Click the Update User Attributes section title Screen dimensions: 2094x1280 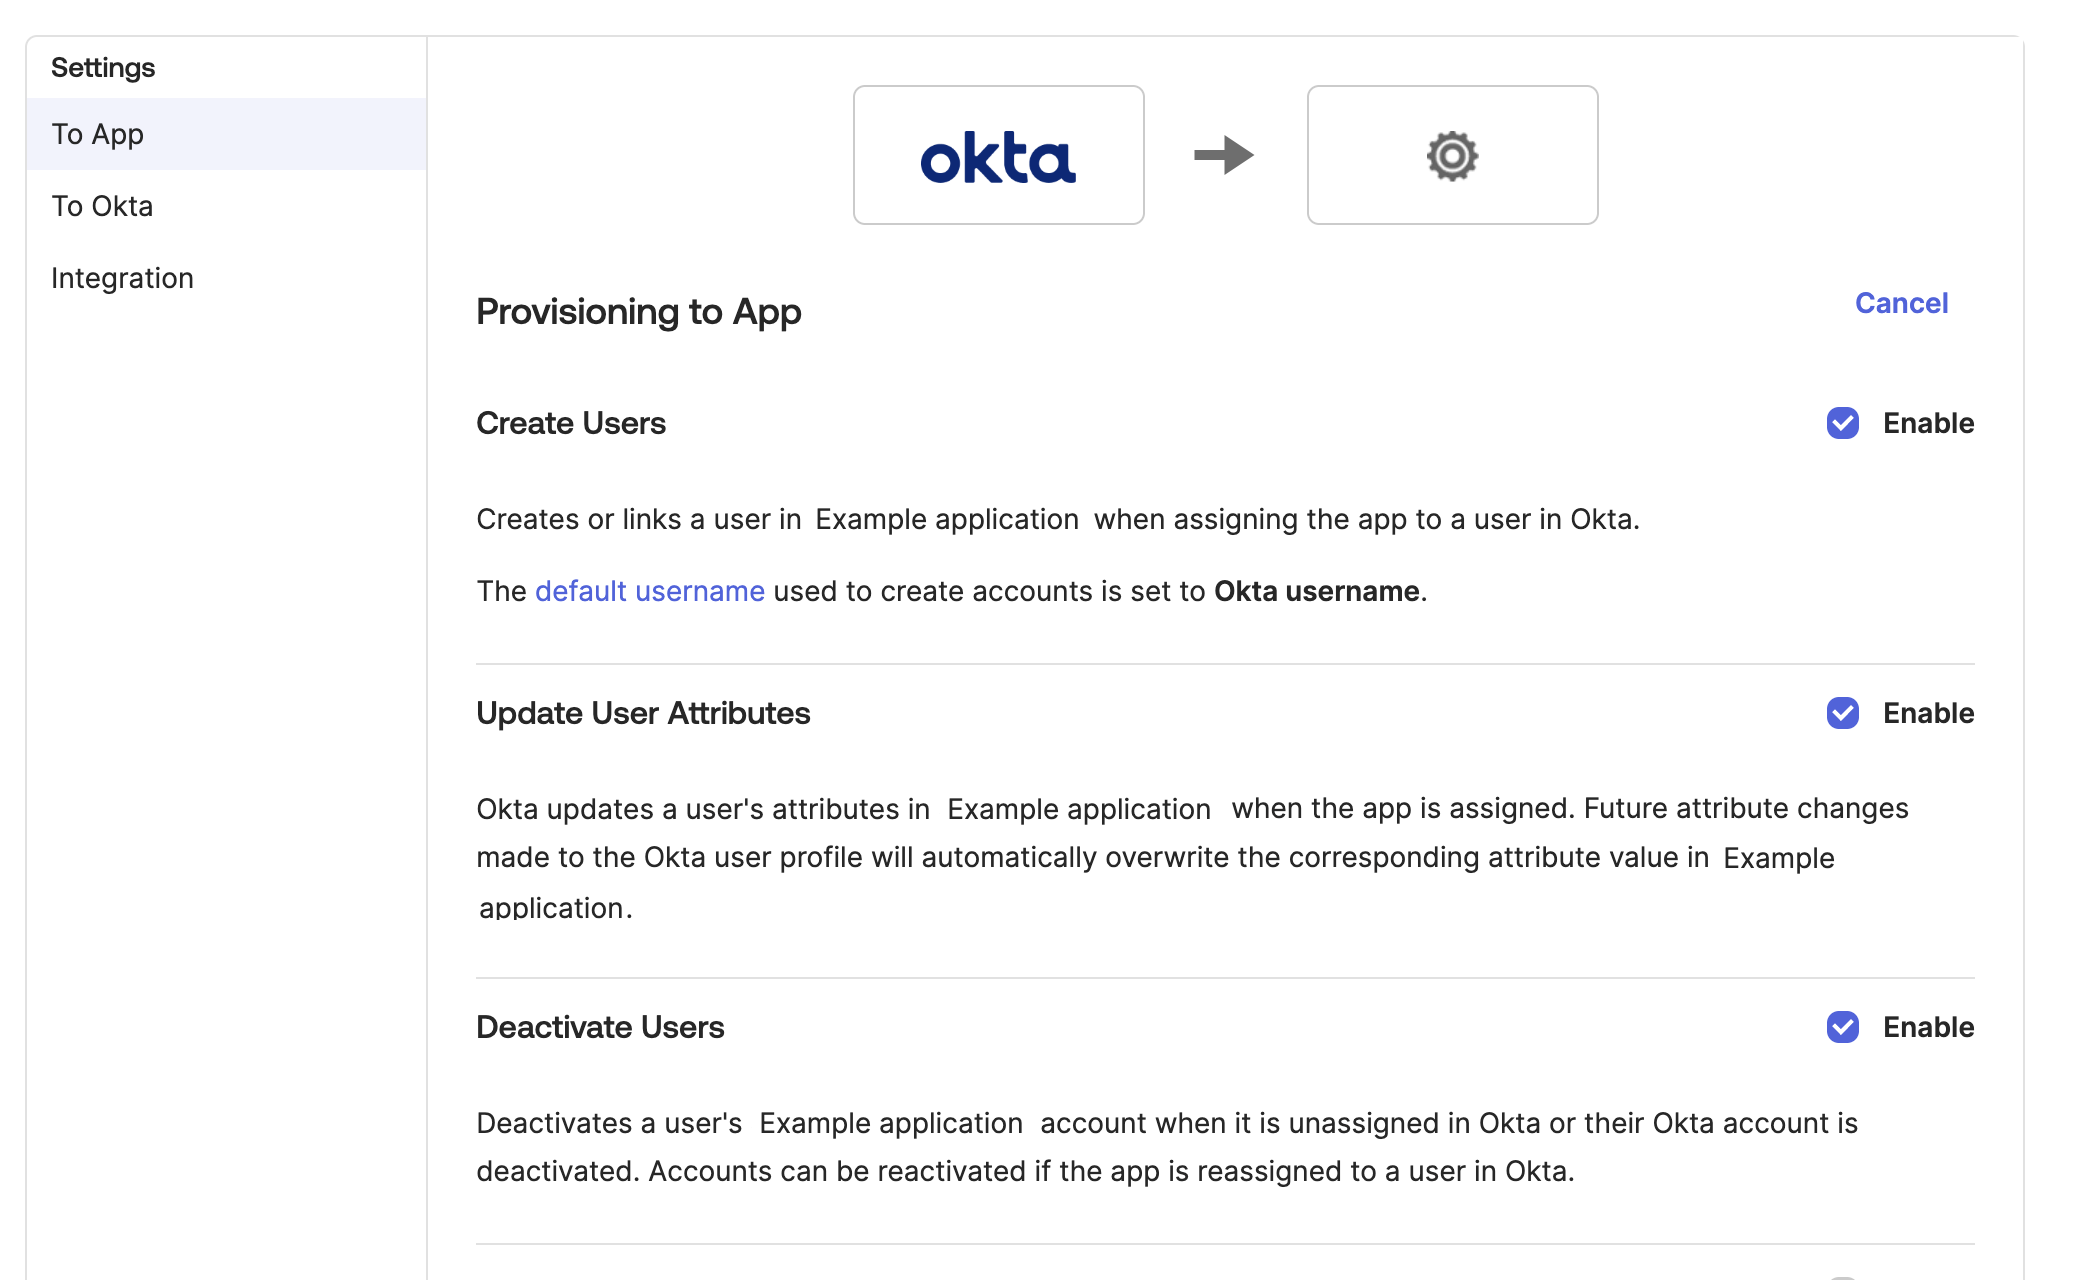[x=643, y=713]
